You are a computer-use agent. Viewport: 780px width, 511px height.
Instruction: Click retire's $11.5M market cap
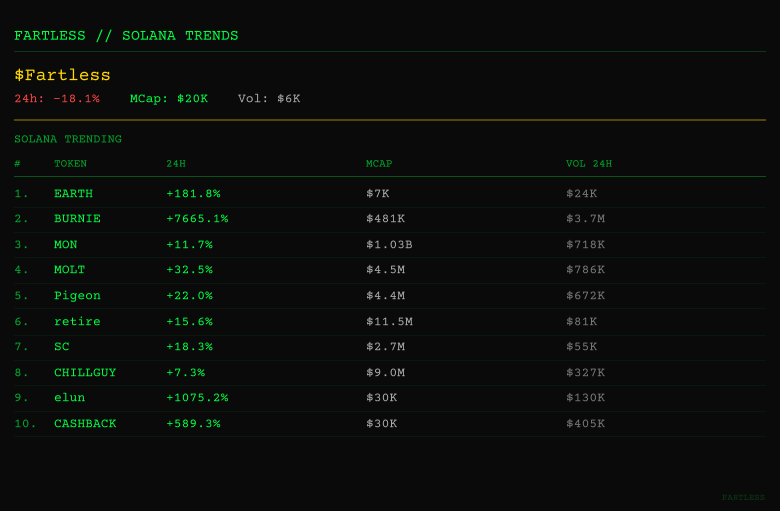[390, 321]
